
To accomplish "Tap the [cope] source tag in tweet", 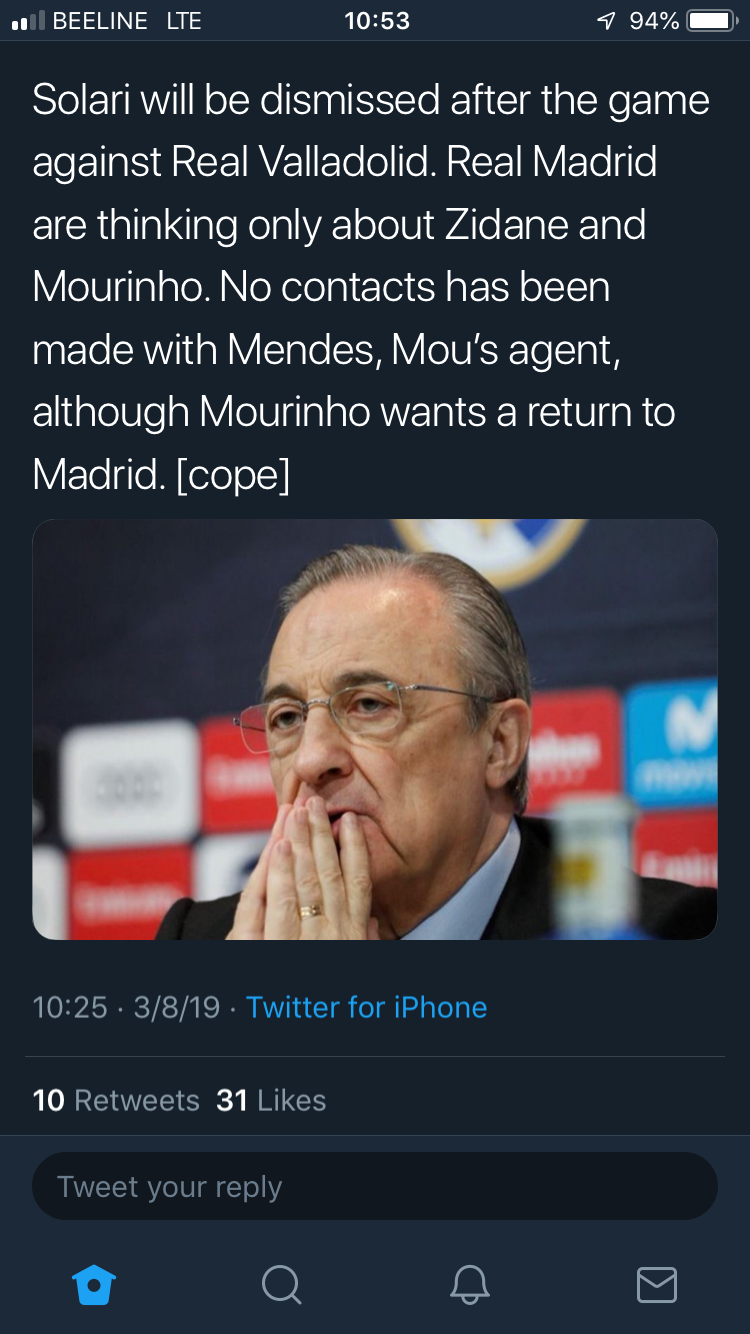I will (233, 474).
